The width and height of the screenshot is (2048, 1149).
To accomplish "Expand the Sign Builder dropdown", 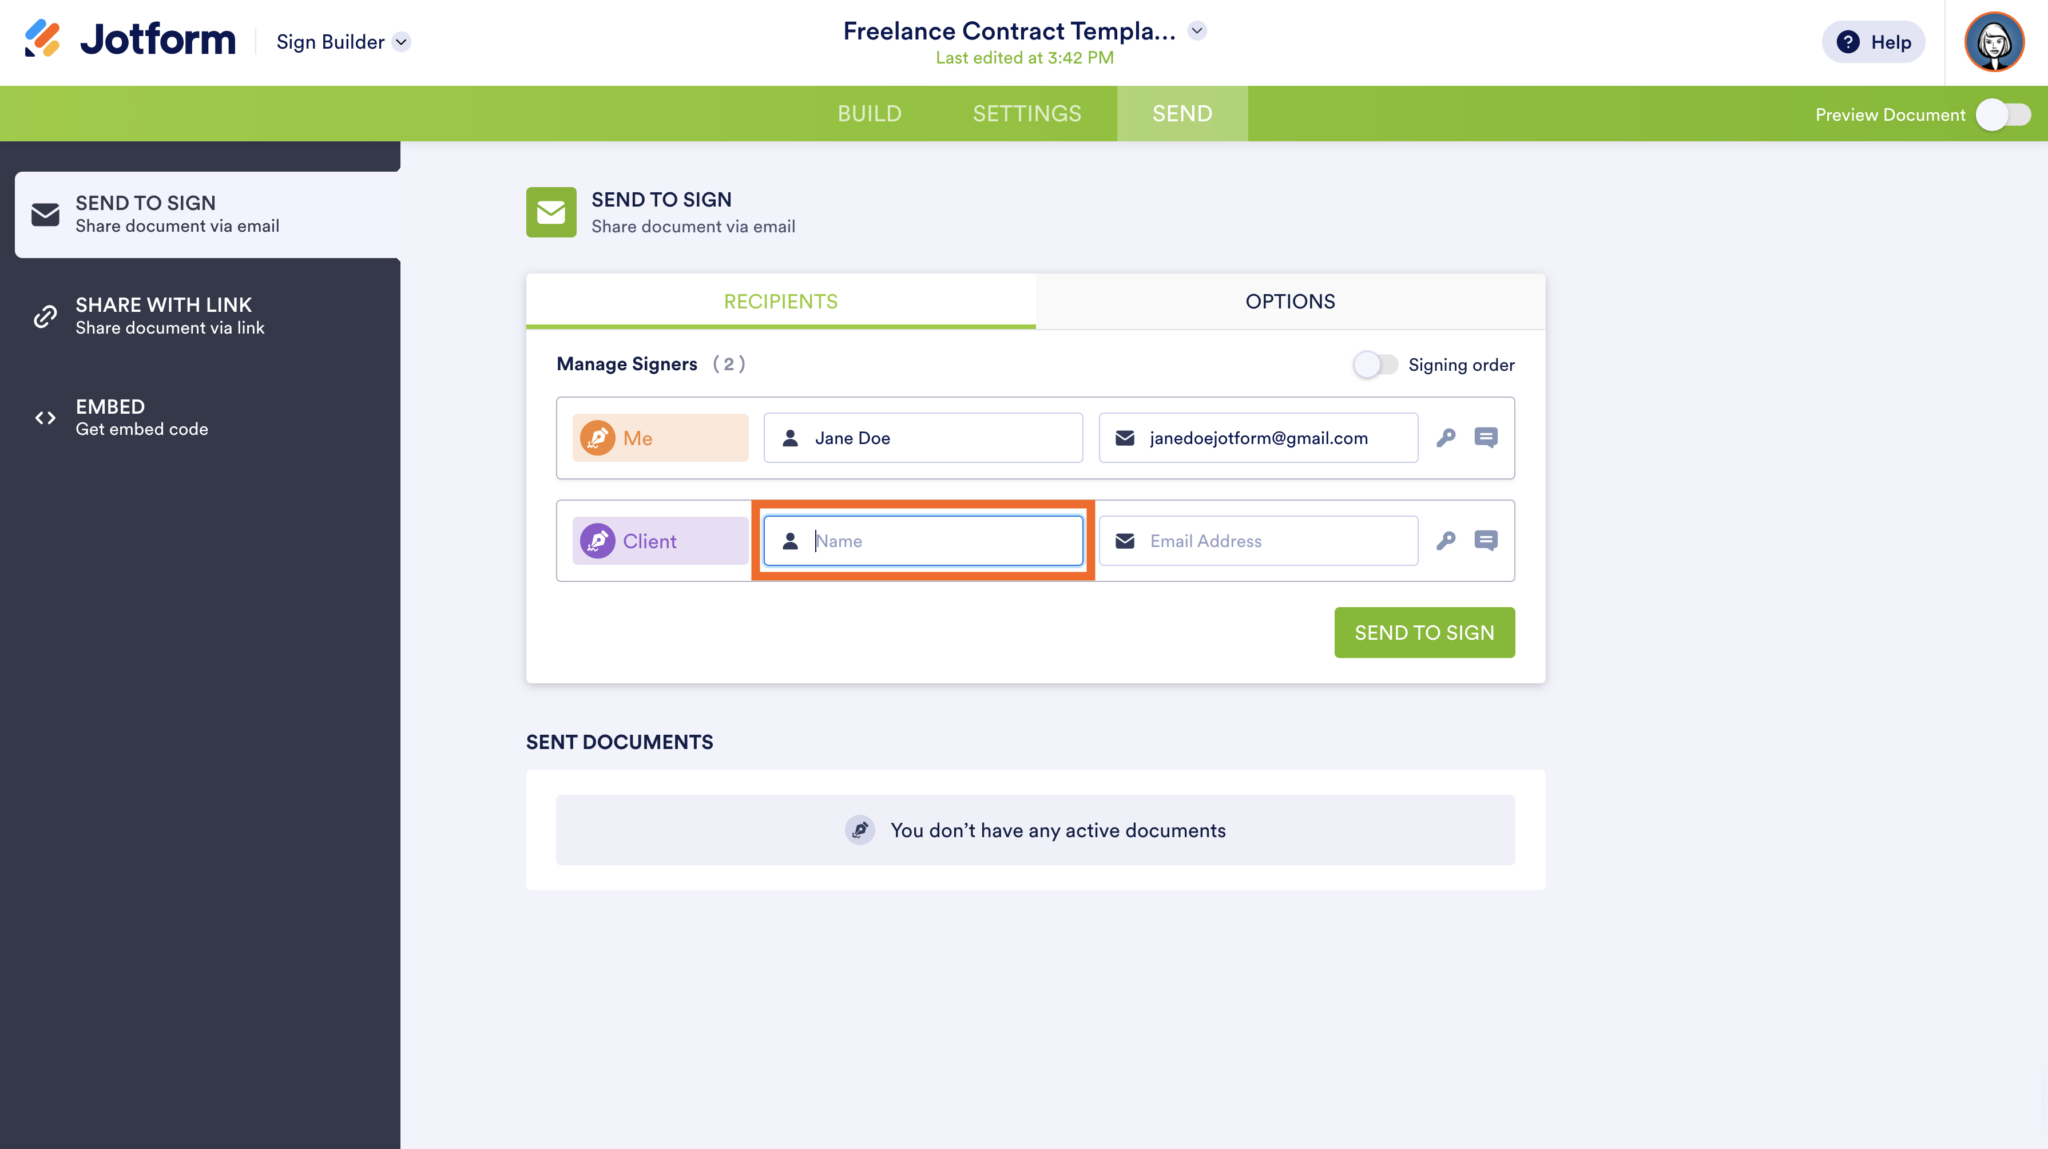I will [x=402, y=42].
